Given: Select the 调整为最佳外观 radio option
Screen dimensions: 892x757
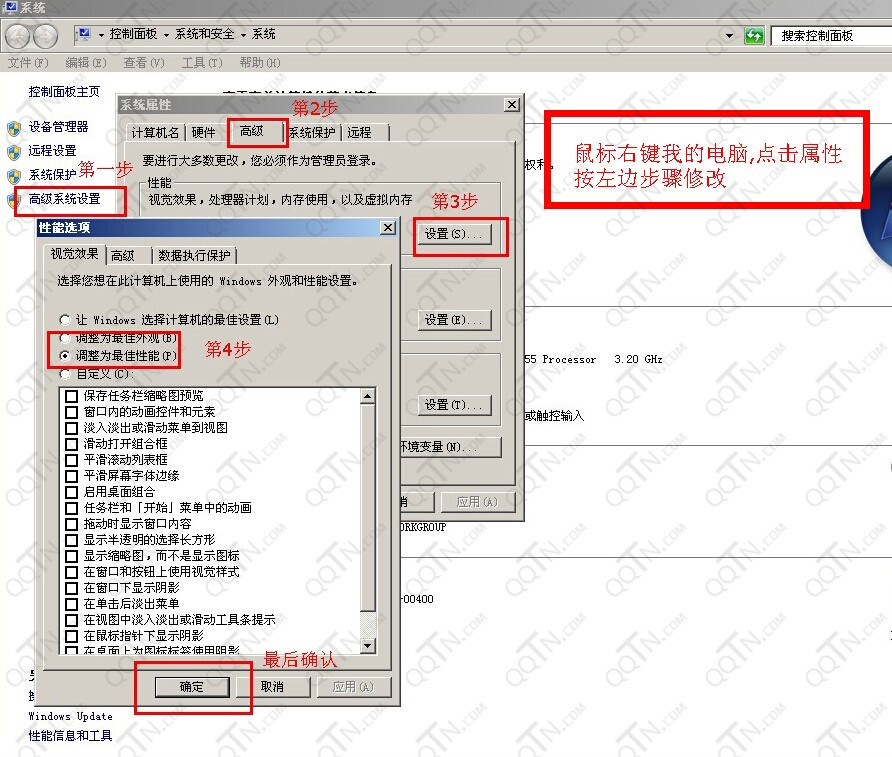Looking at the screenshot, I should tap(66, 338).
